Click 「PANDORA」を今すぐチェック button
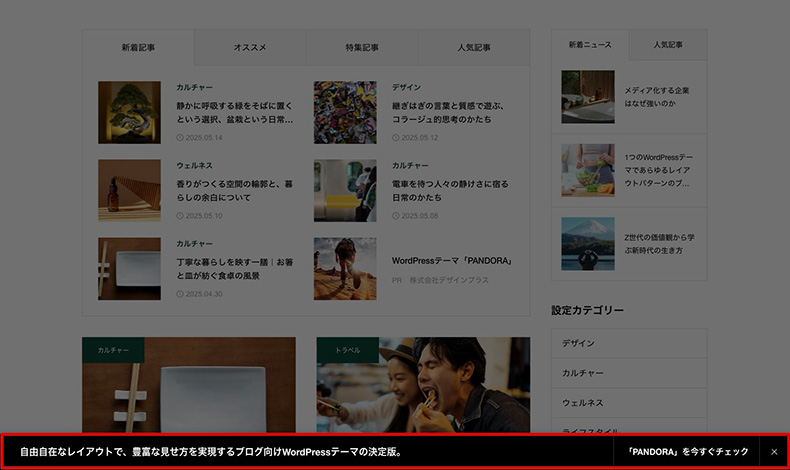 tap(687, 452)
